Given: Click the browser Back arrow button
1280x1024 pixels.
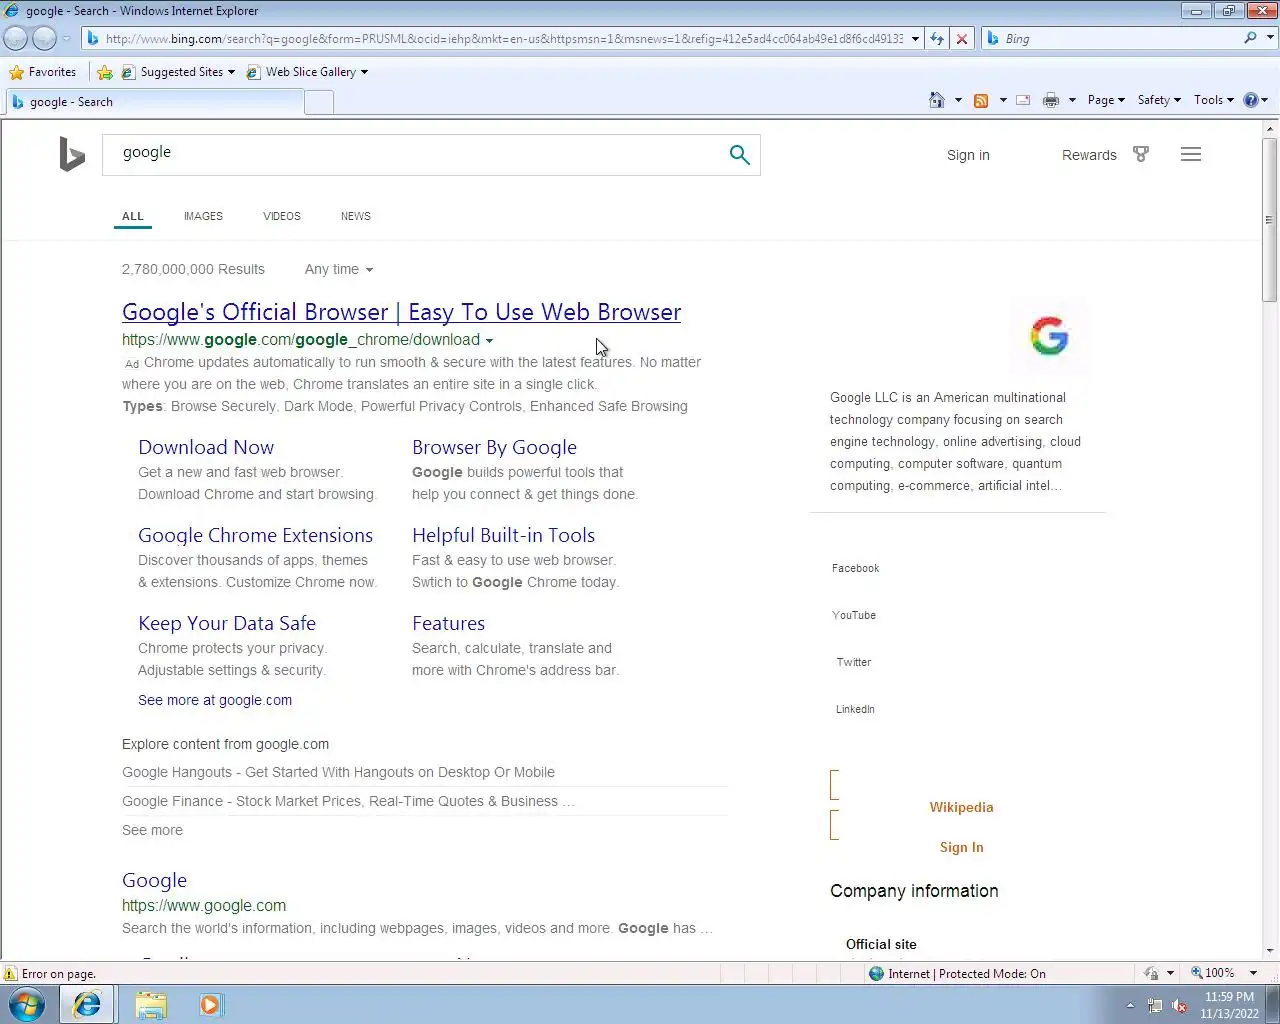Looking at the screenshot, I should [x=16, y=39].
